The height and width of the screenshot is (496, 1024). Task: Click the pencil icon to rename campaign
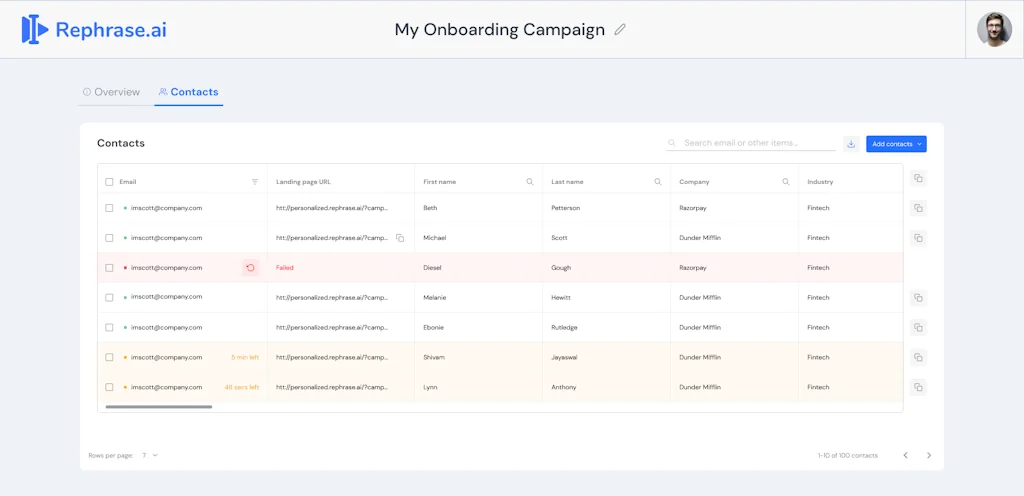[620, 30]
